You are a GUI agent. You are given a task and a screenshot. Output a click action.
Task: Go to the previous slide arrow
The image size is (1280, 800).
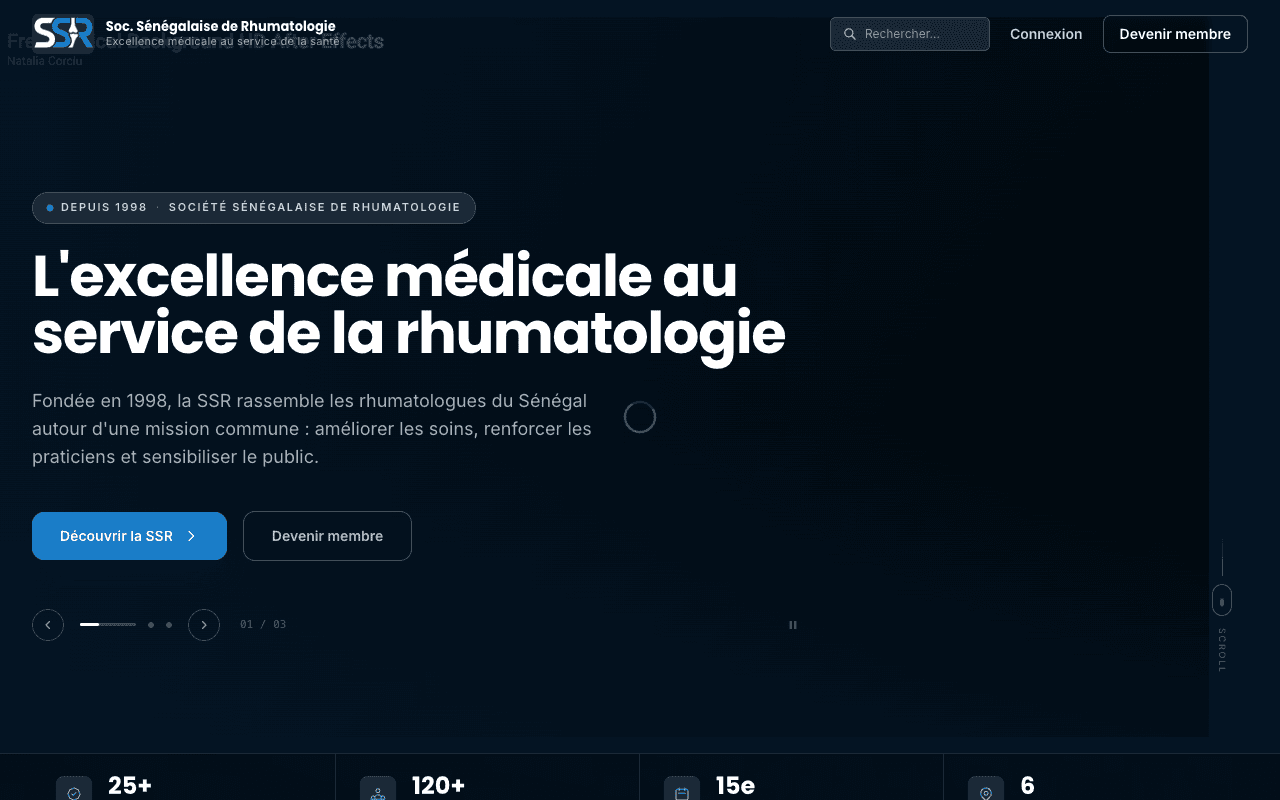tap(48, 625)
